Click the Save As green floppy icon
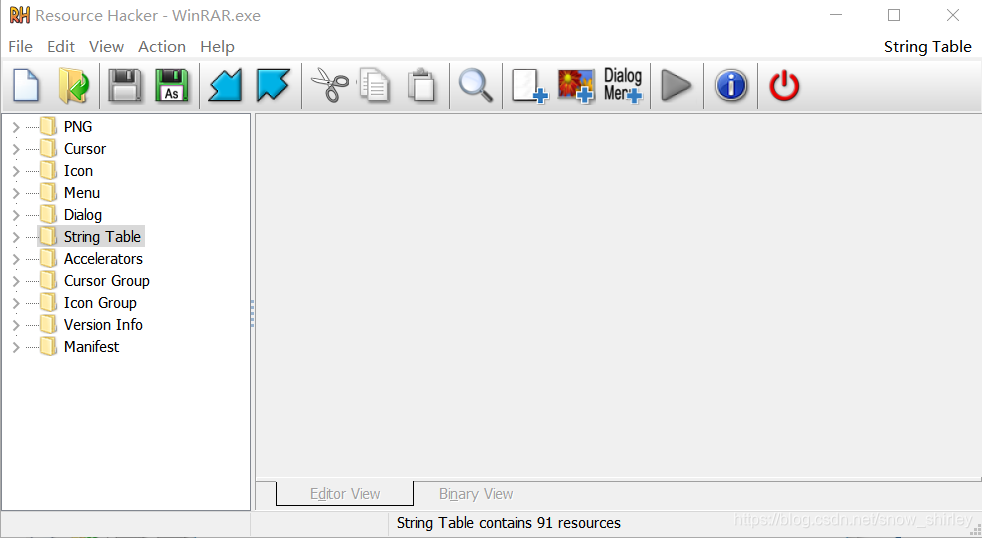Viewport: 982px width, 538px height. point(172,86)
